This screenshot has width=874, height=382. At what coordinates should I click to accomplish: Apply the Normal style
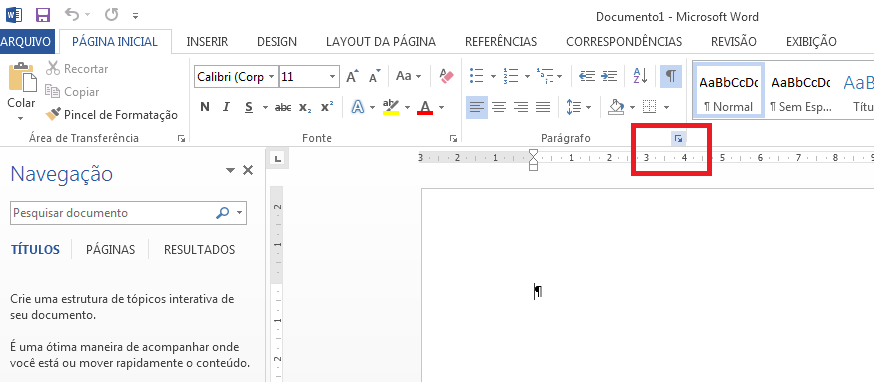click(x=729, y=91)
